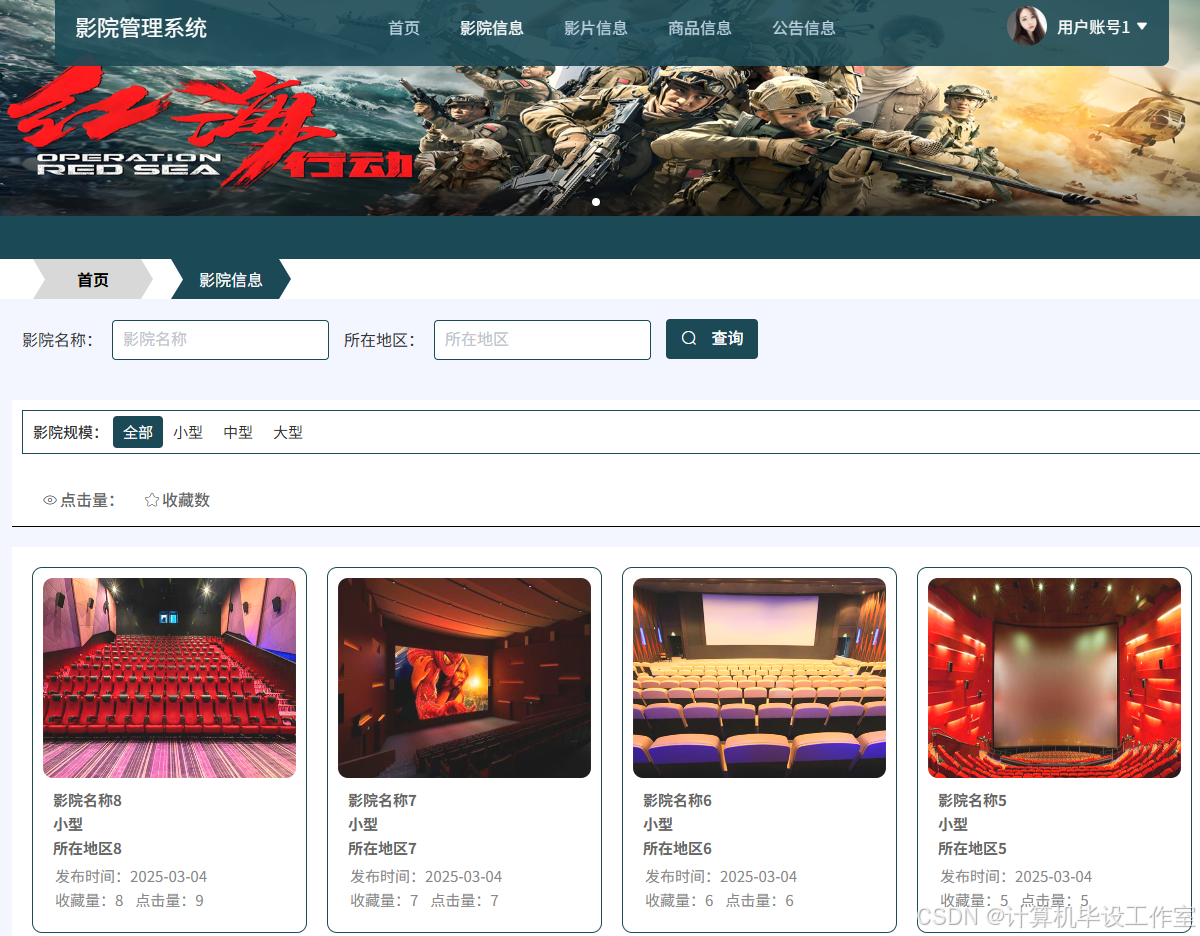Screen dimensions: 1200x936
Task: Click the 用户账号1 username text
Action: (1093, 27)
